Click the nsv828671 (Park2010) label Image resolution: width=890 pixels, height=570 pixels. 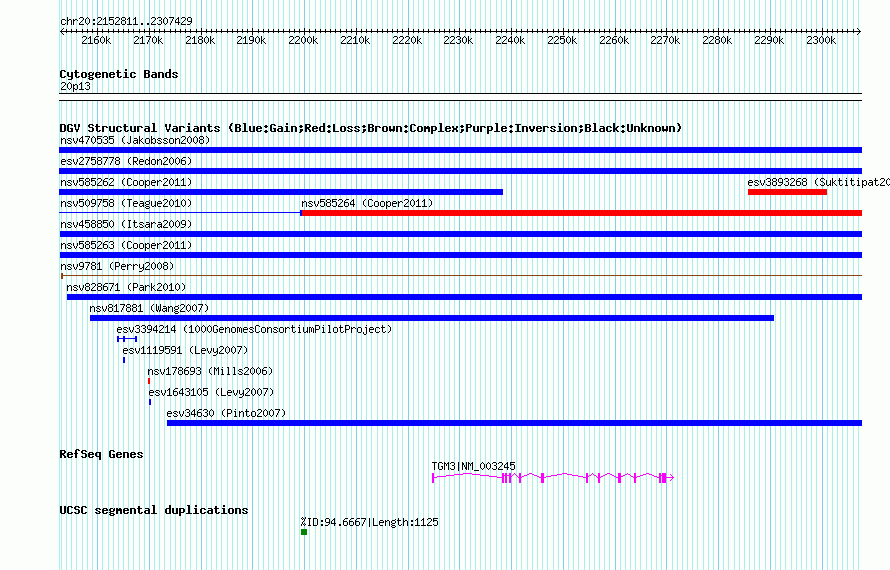pyautogui.click(x=126, y=287)
